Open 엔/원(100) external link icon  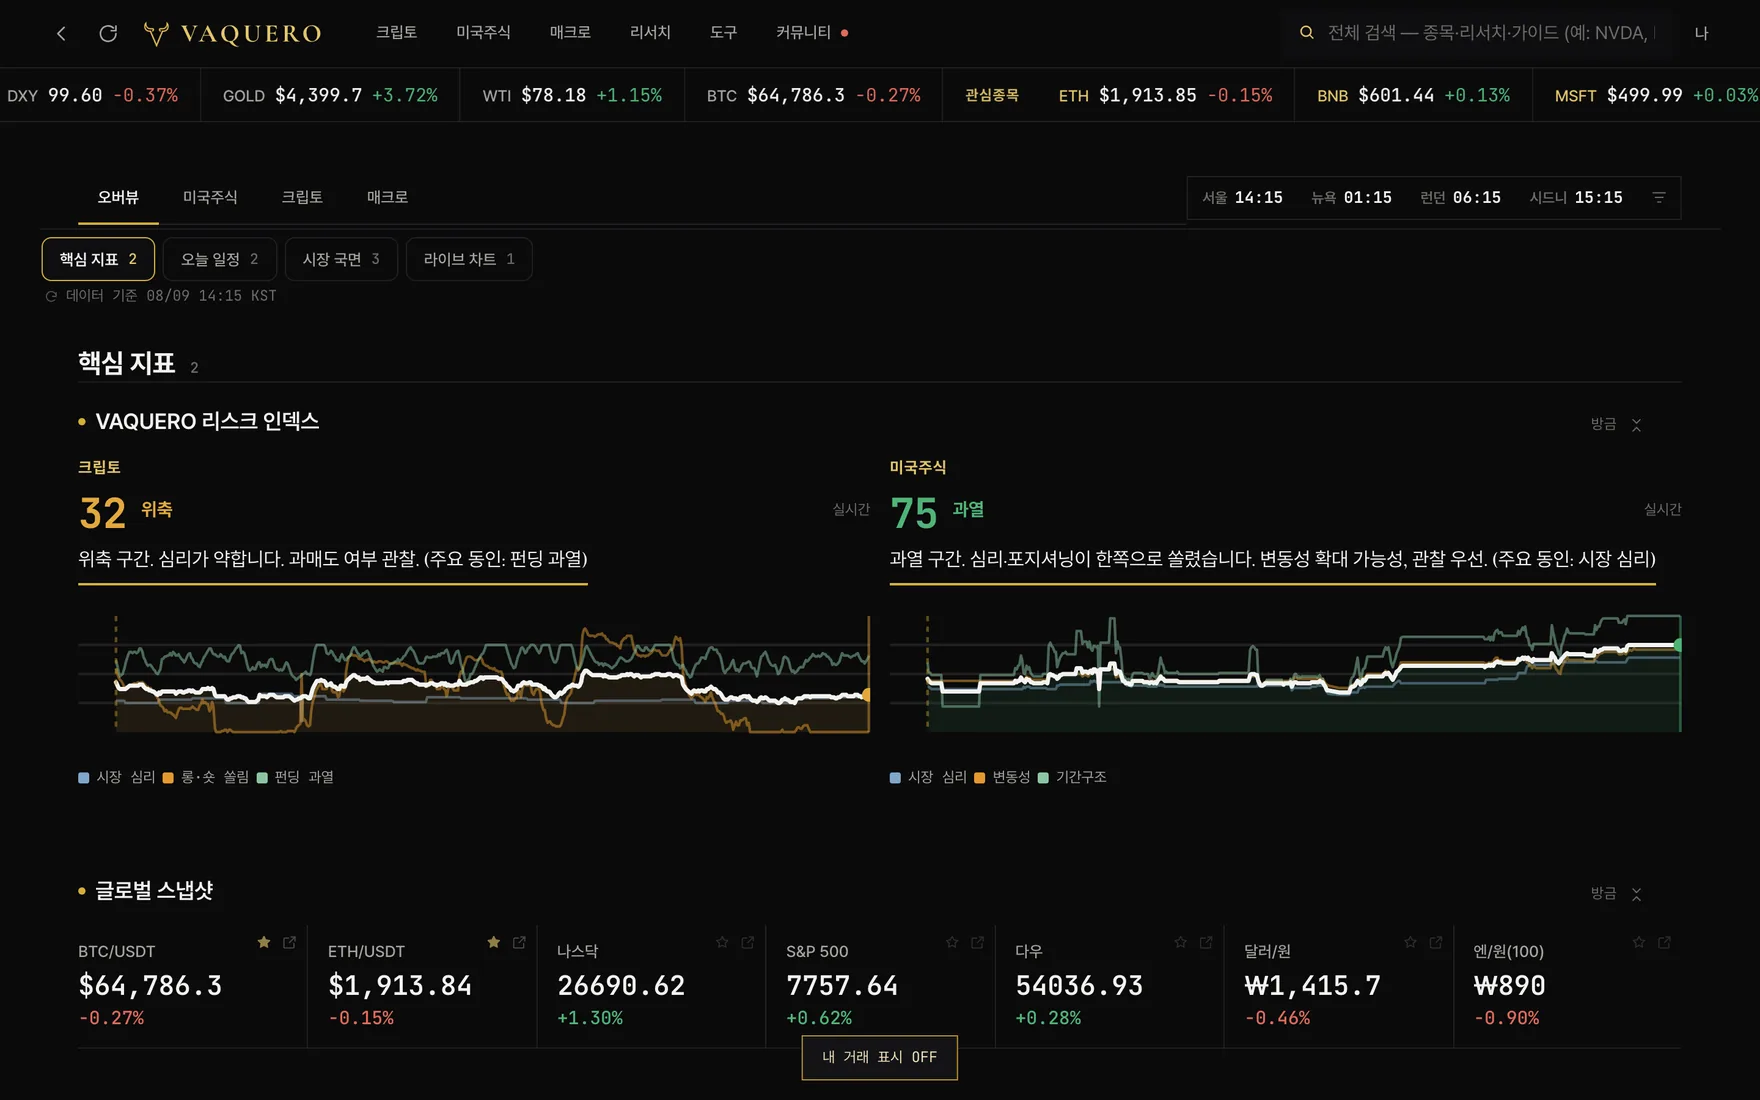pyautogui.click(x=1665, y=942)
